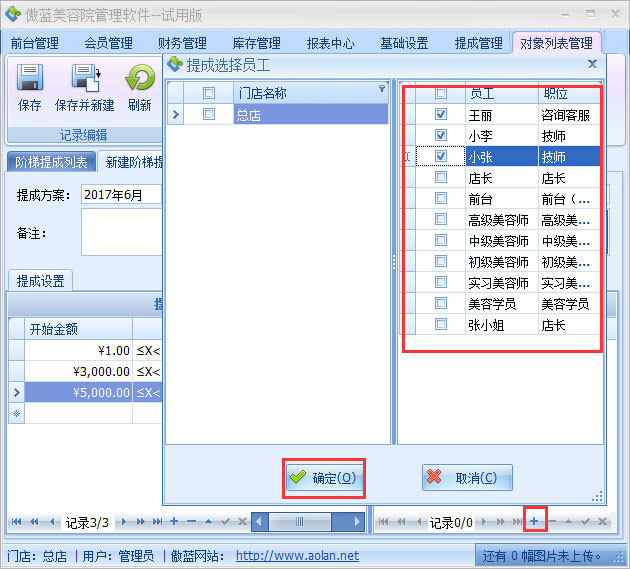Viewport: 630px width, 569px height.
Task: Close the 提成选择员工 dialog with the X
Action: (592, 64)
